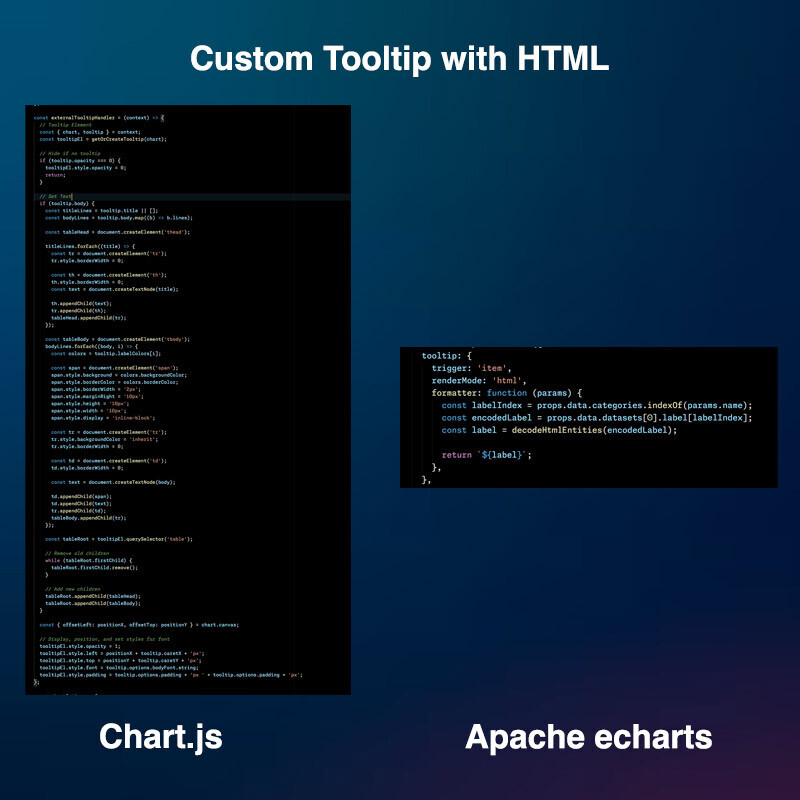Click the 'tableHead.appendChild(tr);' line
This screenshot has width=800, height=800.
tap(88, 318)
